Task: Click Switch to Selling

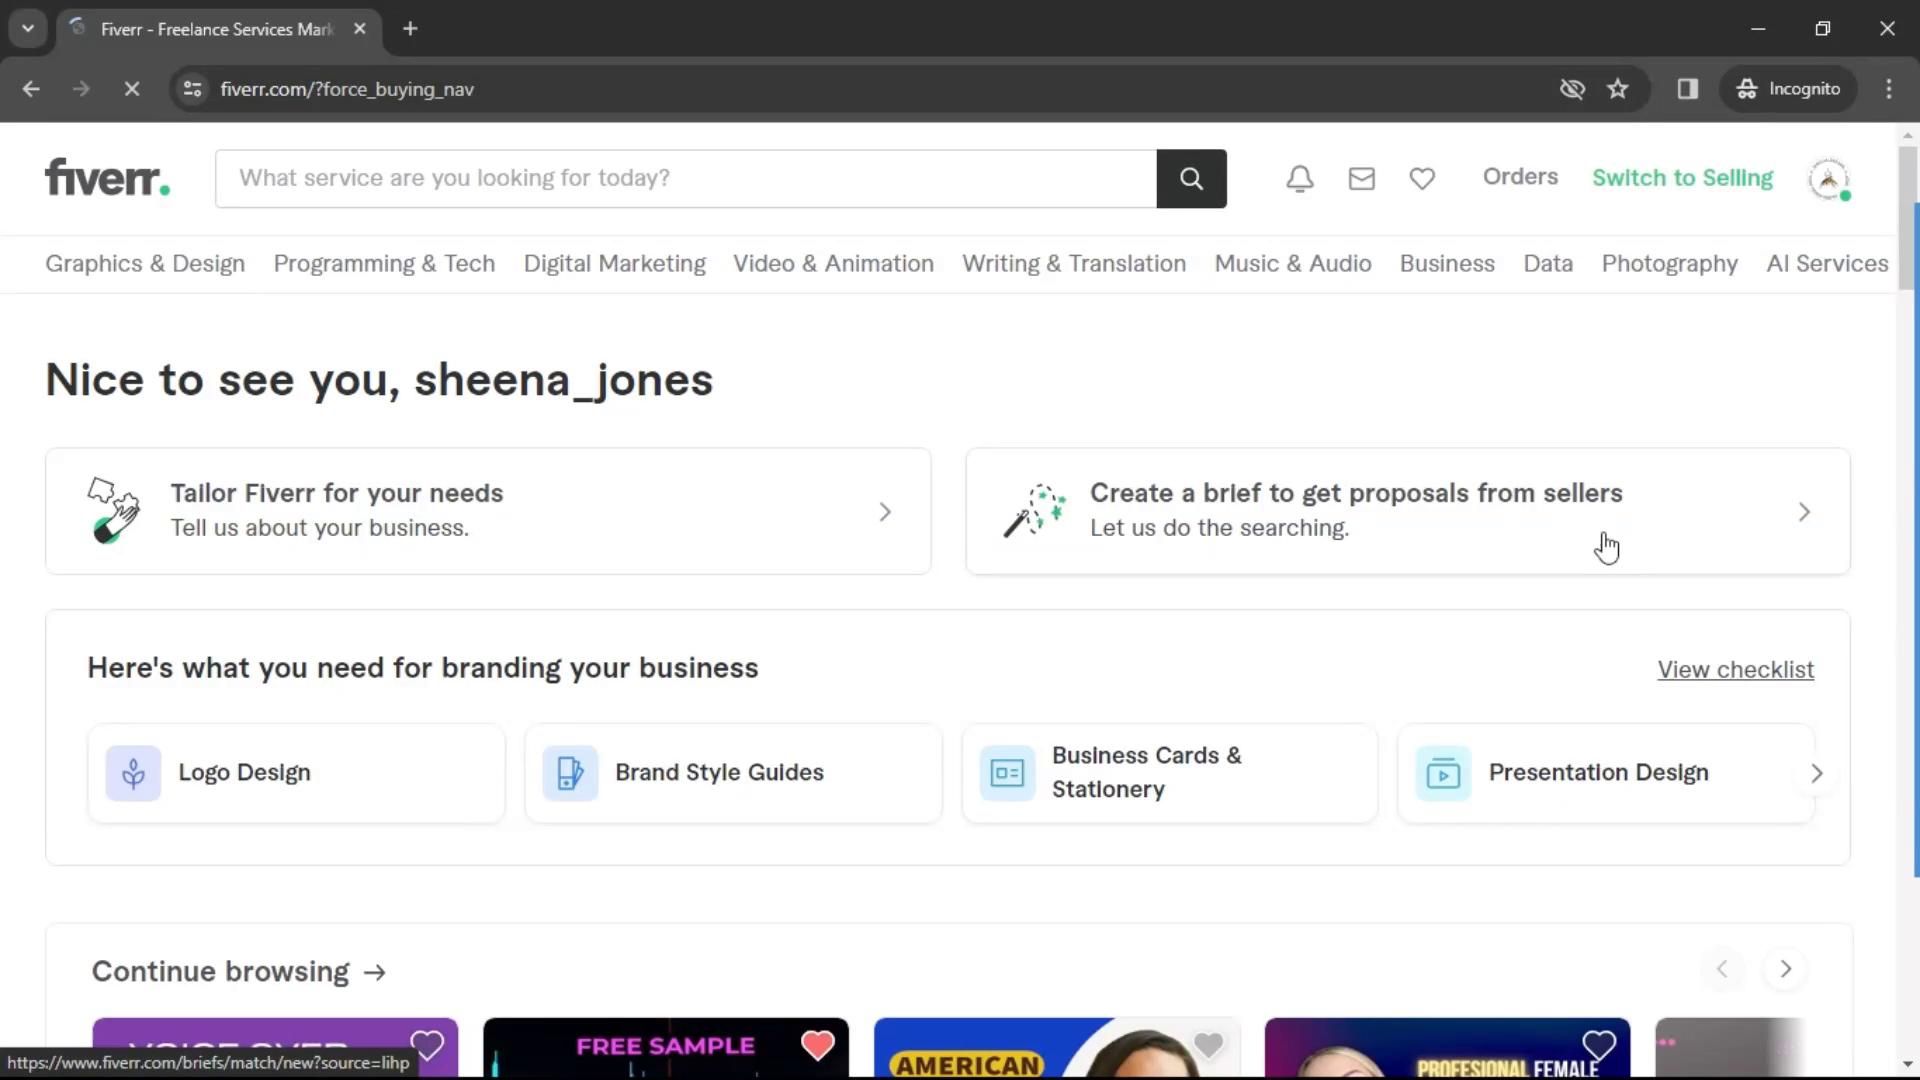Action: pos(1682,178)
